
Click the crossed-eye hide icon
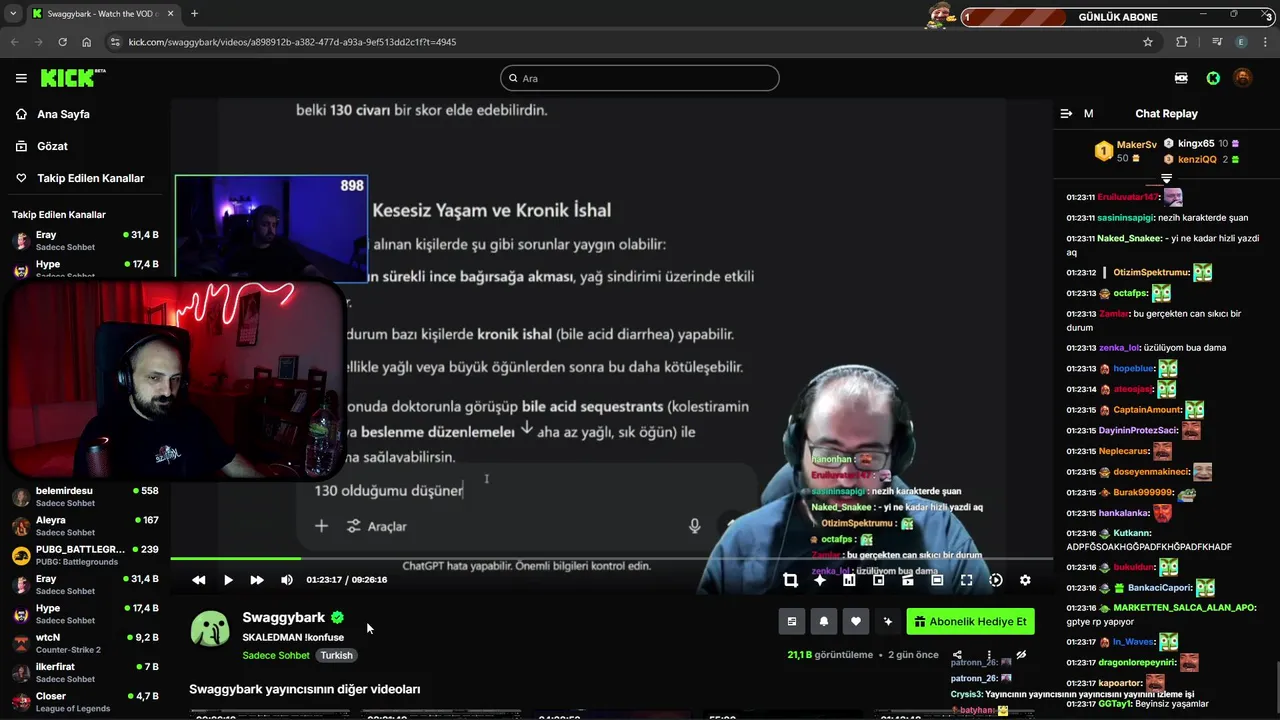click(x=1021, y=655)
